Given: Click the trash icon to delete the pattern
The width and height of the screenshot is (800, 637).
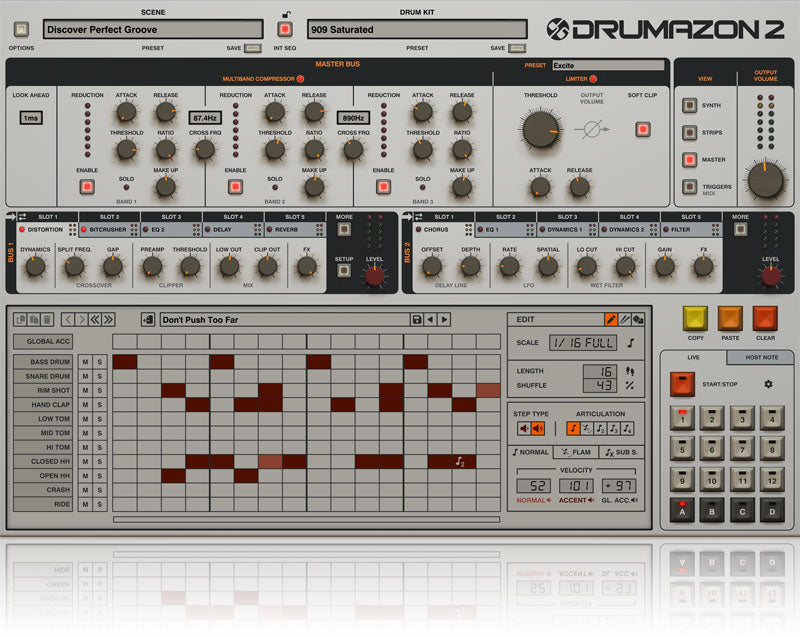Looking at the screenshot, I should point(47,320).
